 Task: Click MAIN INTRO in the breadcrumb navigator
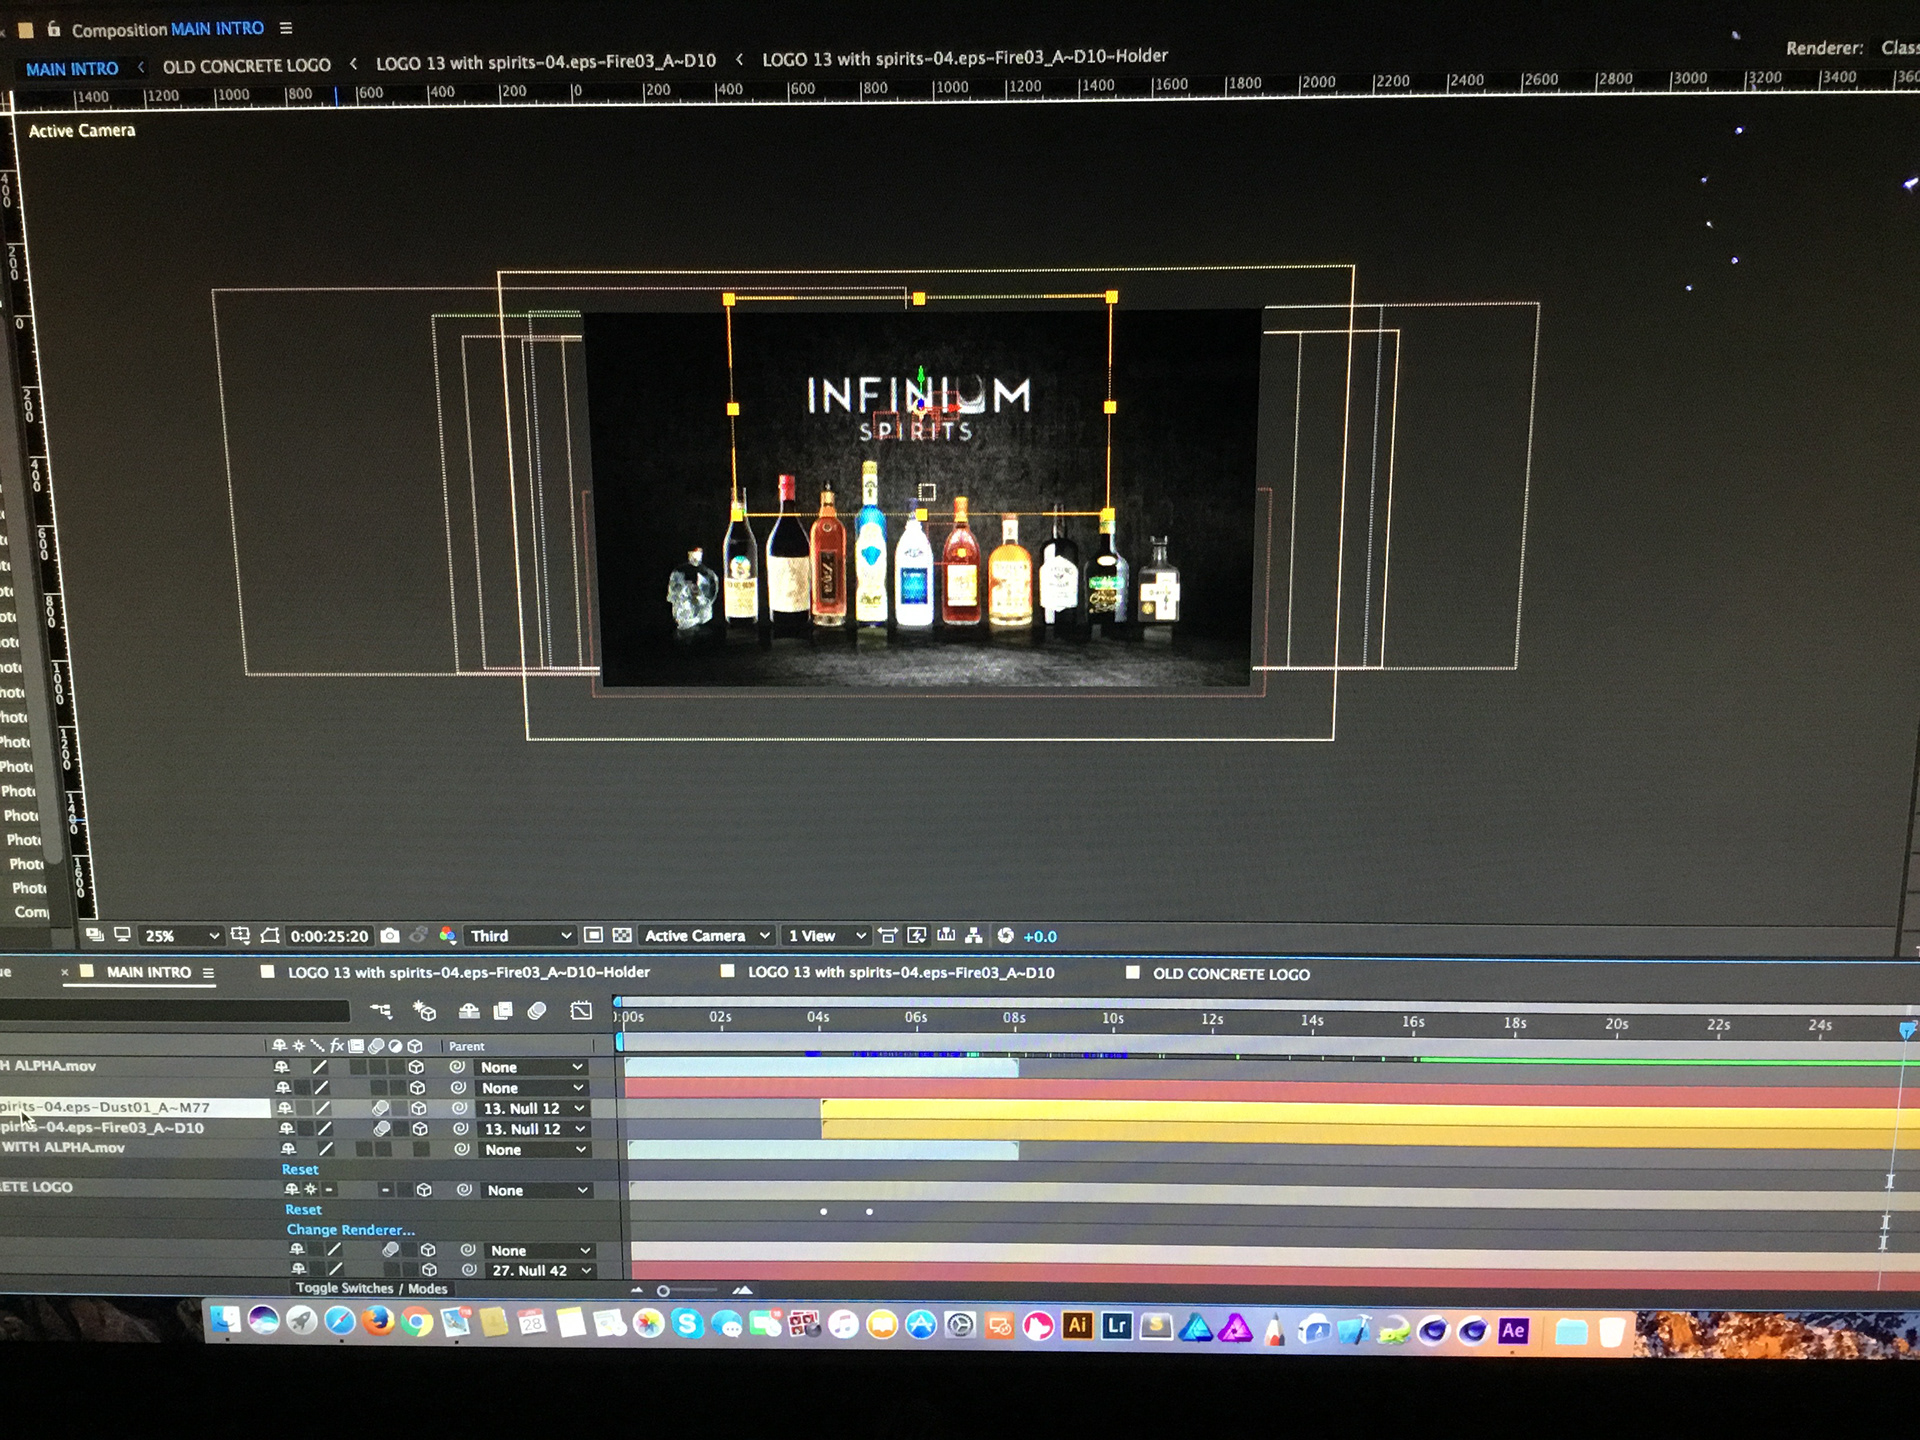[72, 69]
